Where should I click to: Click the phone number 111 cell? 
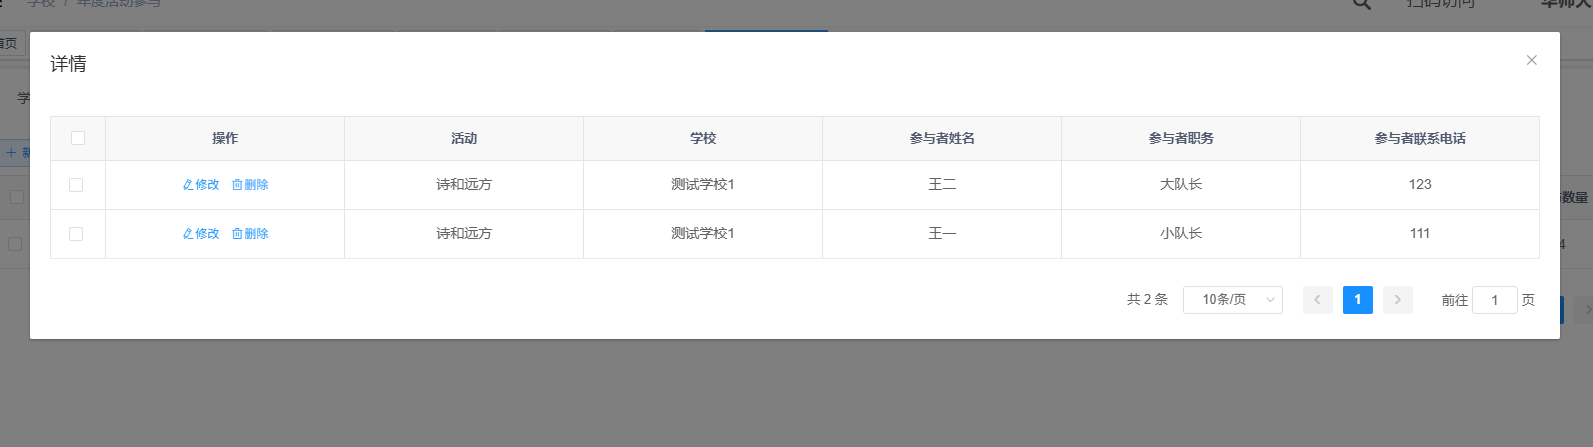point(1419,234)
